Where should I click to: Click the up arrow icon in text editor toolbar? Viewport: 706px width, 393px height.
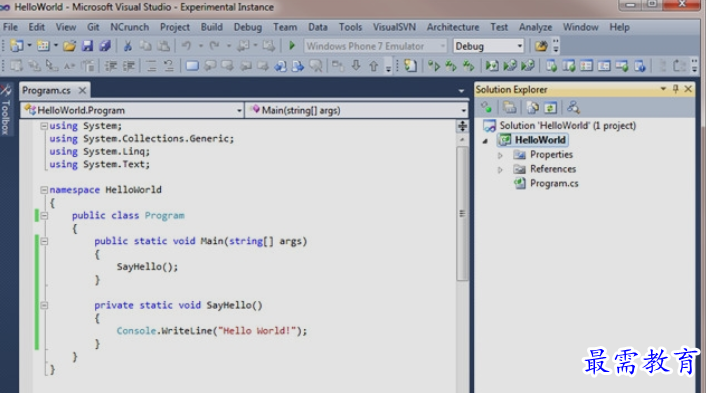[373, 66]
